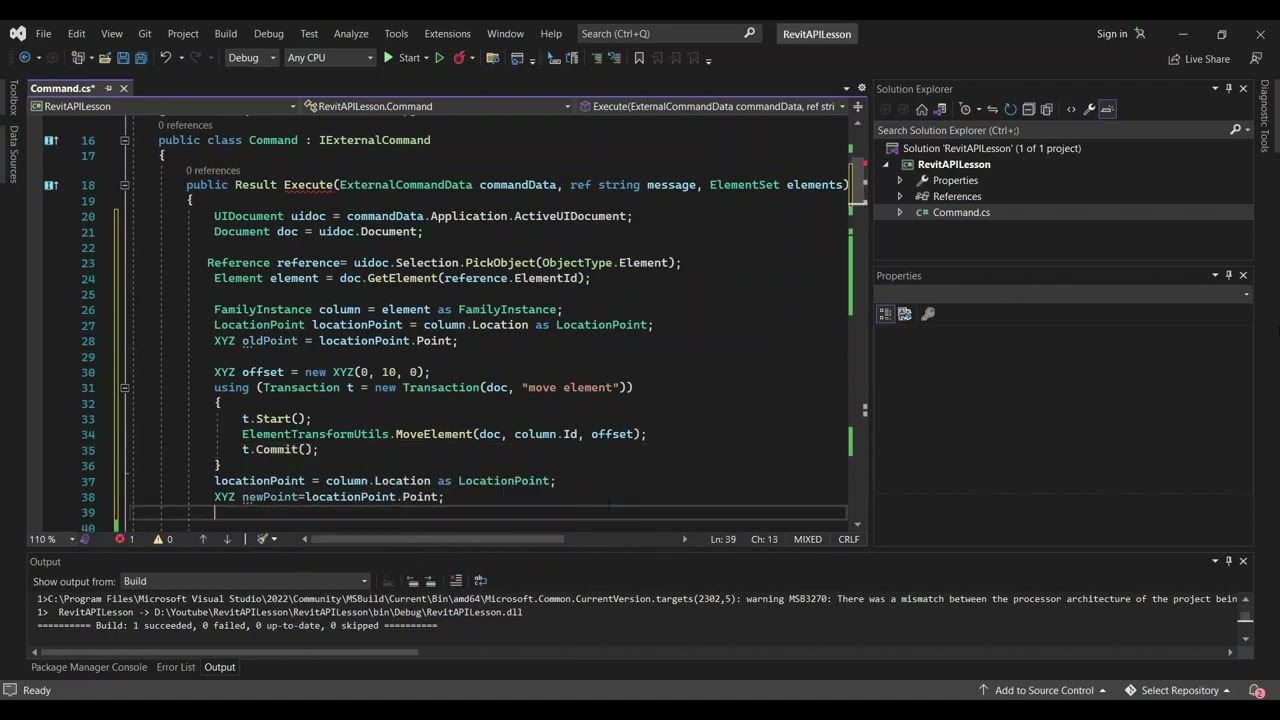This screenshot has height=720, width=1280.
Task: Open the Show output from Build dropdown
Action: 245,581
